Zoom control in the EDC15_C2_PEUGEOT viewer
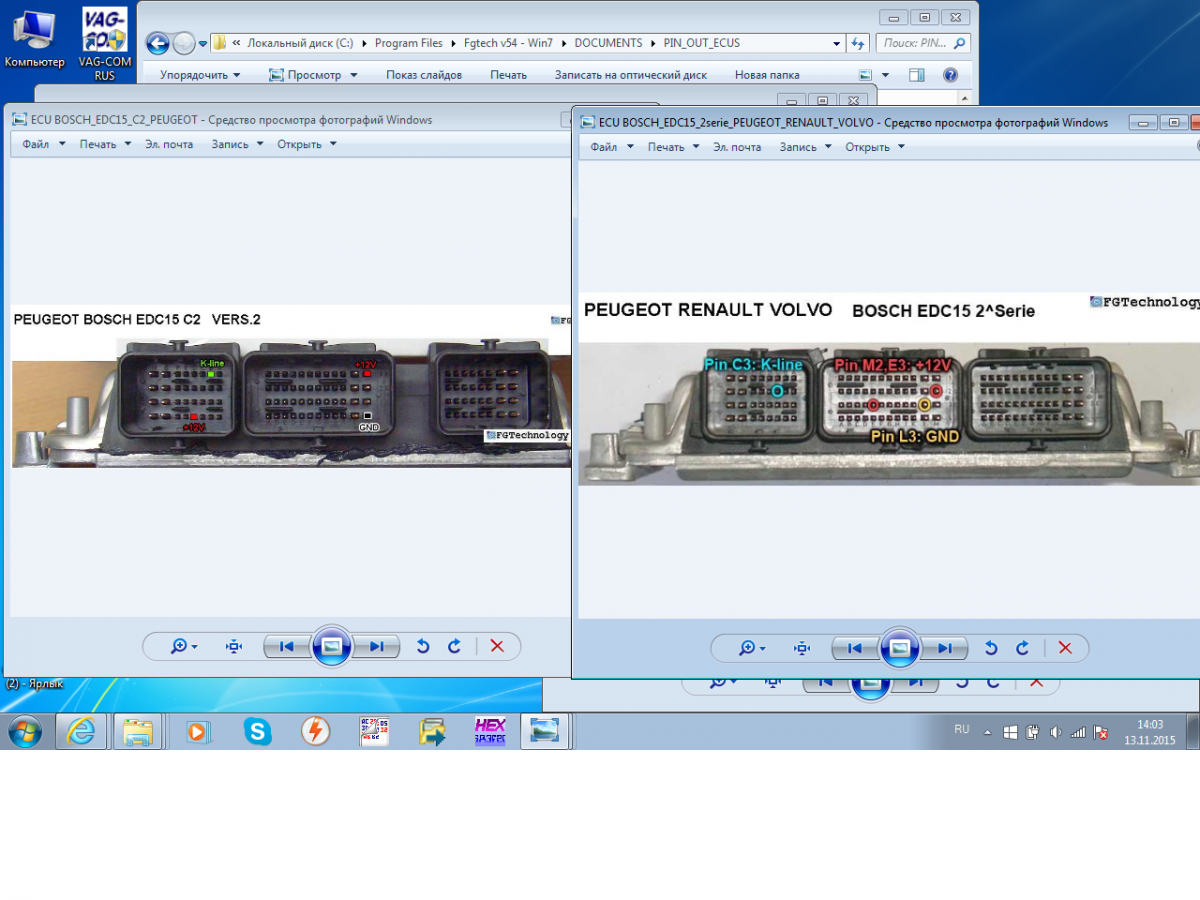 [x=184, y=647]
